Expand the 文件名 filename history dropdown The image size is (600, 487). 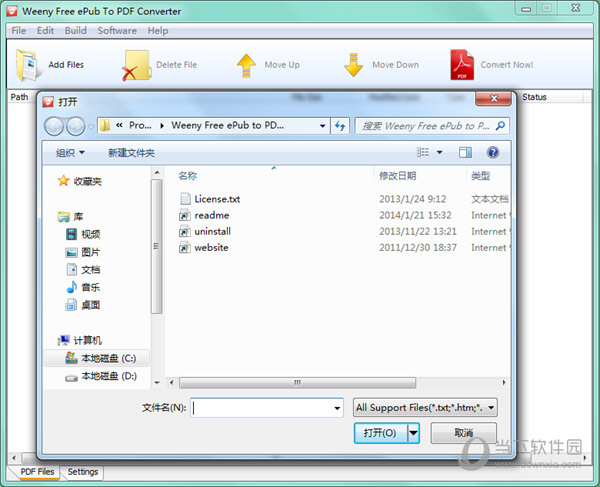point(337,408)
